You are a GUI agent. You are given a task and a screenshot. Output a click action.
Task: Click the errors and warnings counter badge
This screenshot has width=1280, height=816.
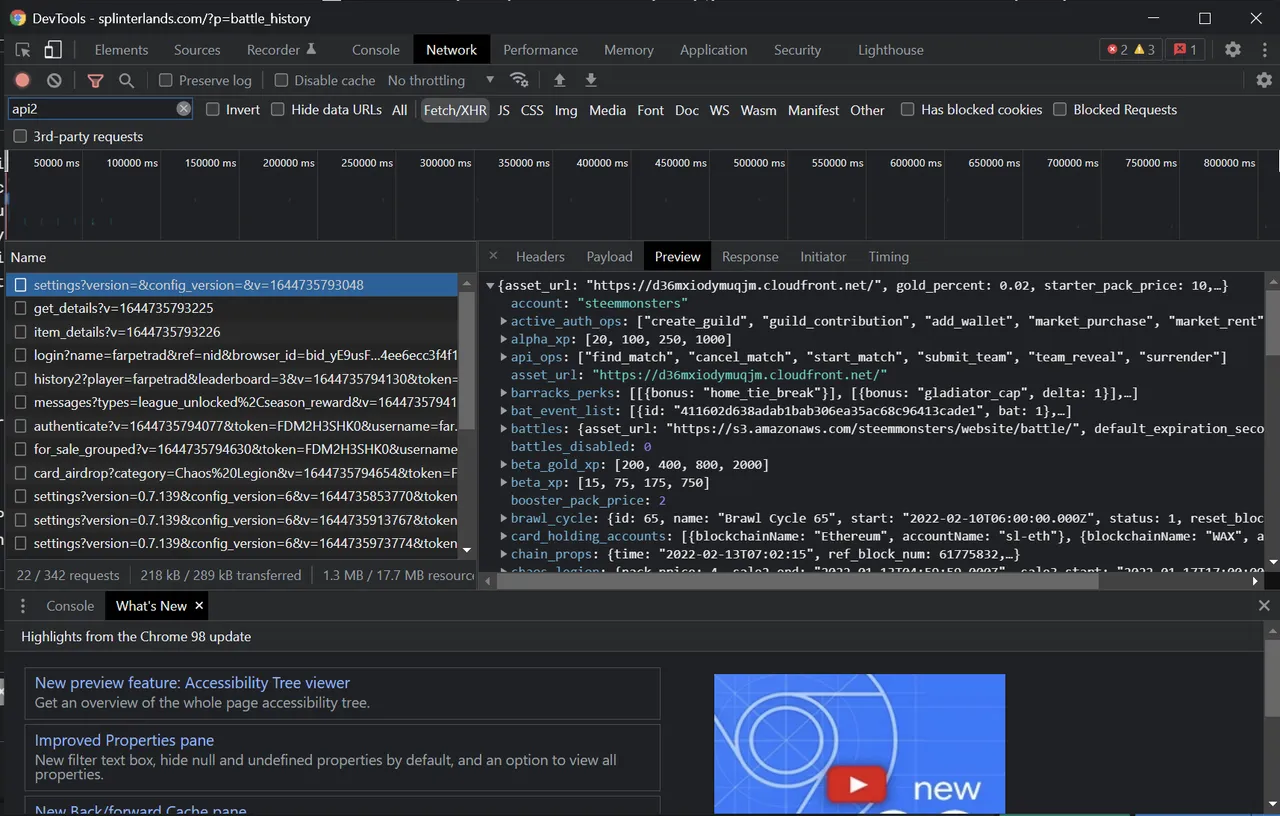coord(1131,49)
